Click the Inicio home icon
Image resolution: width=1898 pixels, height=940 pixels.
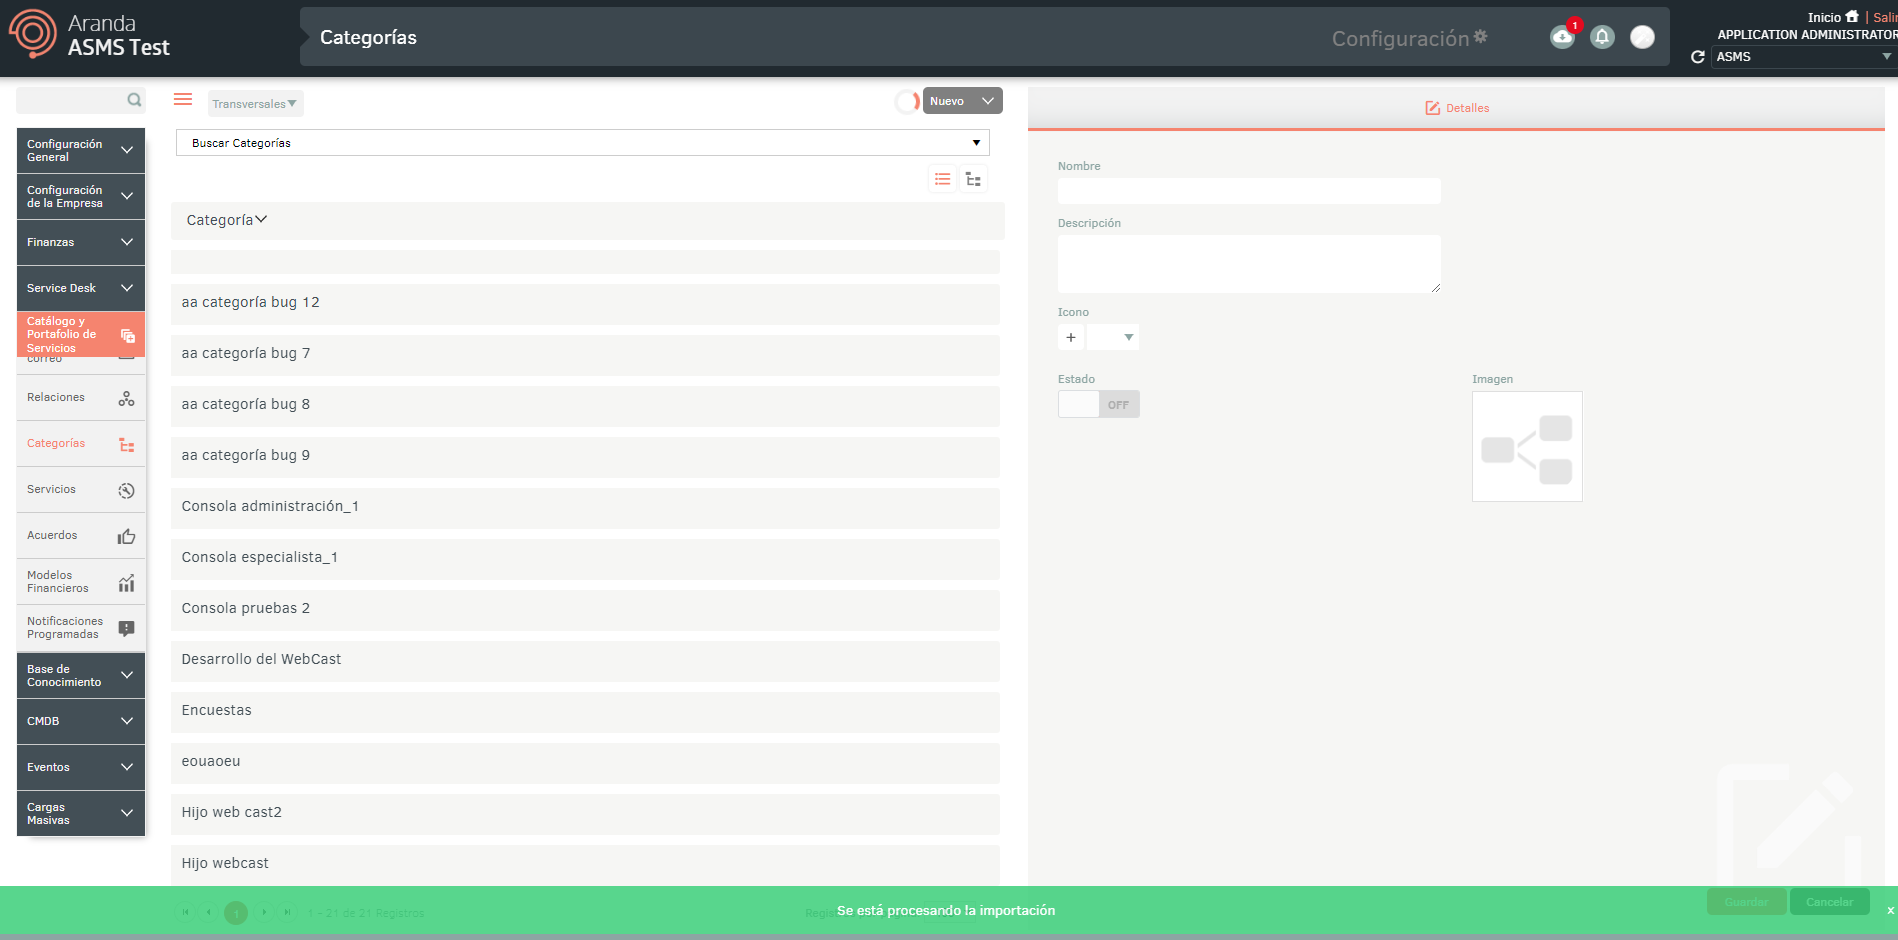tap(1852, 16)
